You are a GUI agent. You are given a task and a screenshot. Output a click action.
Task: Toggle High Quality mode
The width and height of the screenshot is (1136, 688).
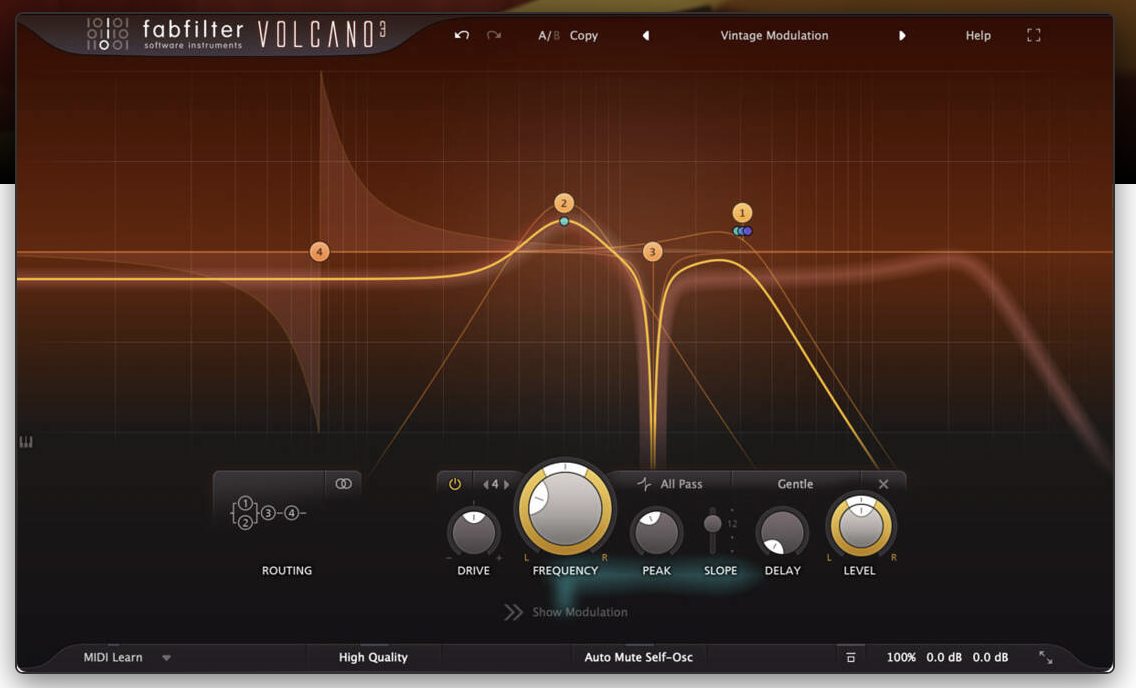click(x=373, y=658)
